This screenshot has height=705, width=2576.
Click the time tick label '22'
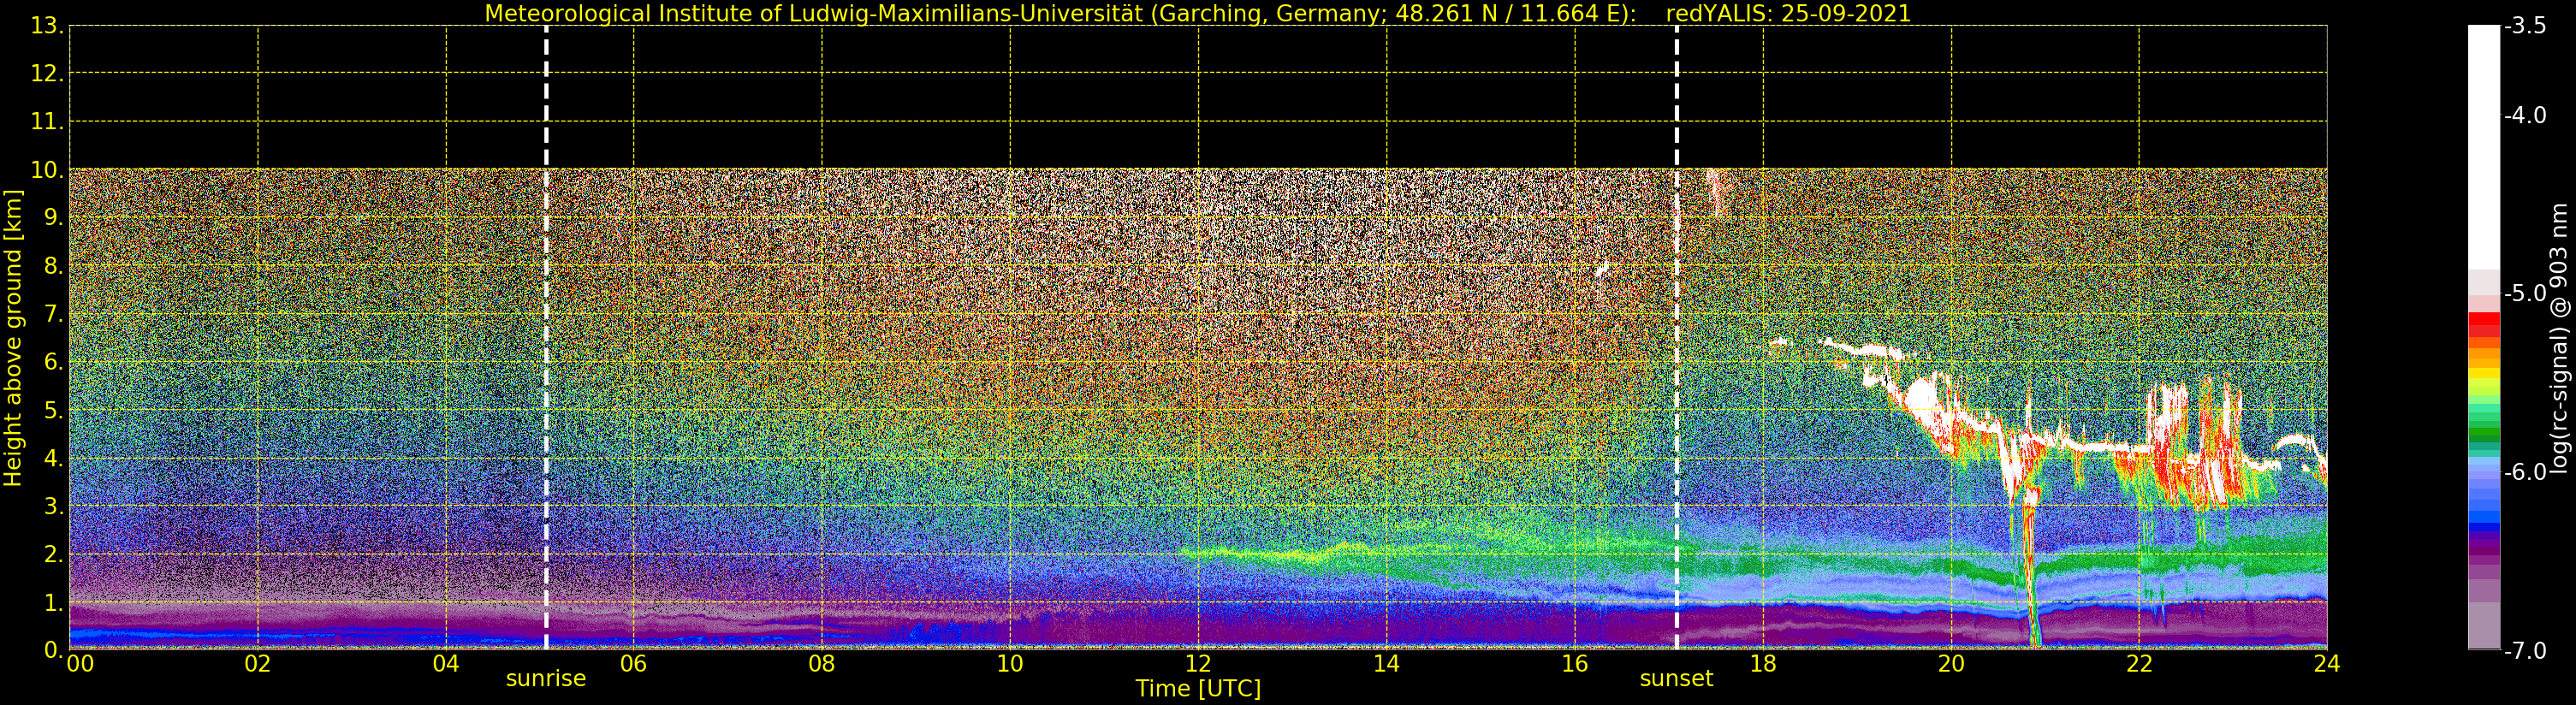point(2139,664)
